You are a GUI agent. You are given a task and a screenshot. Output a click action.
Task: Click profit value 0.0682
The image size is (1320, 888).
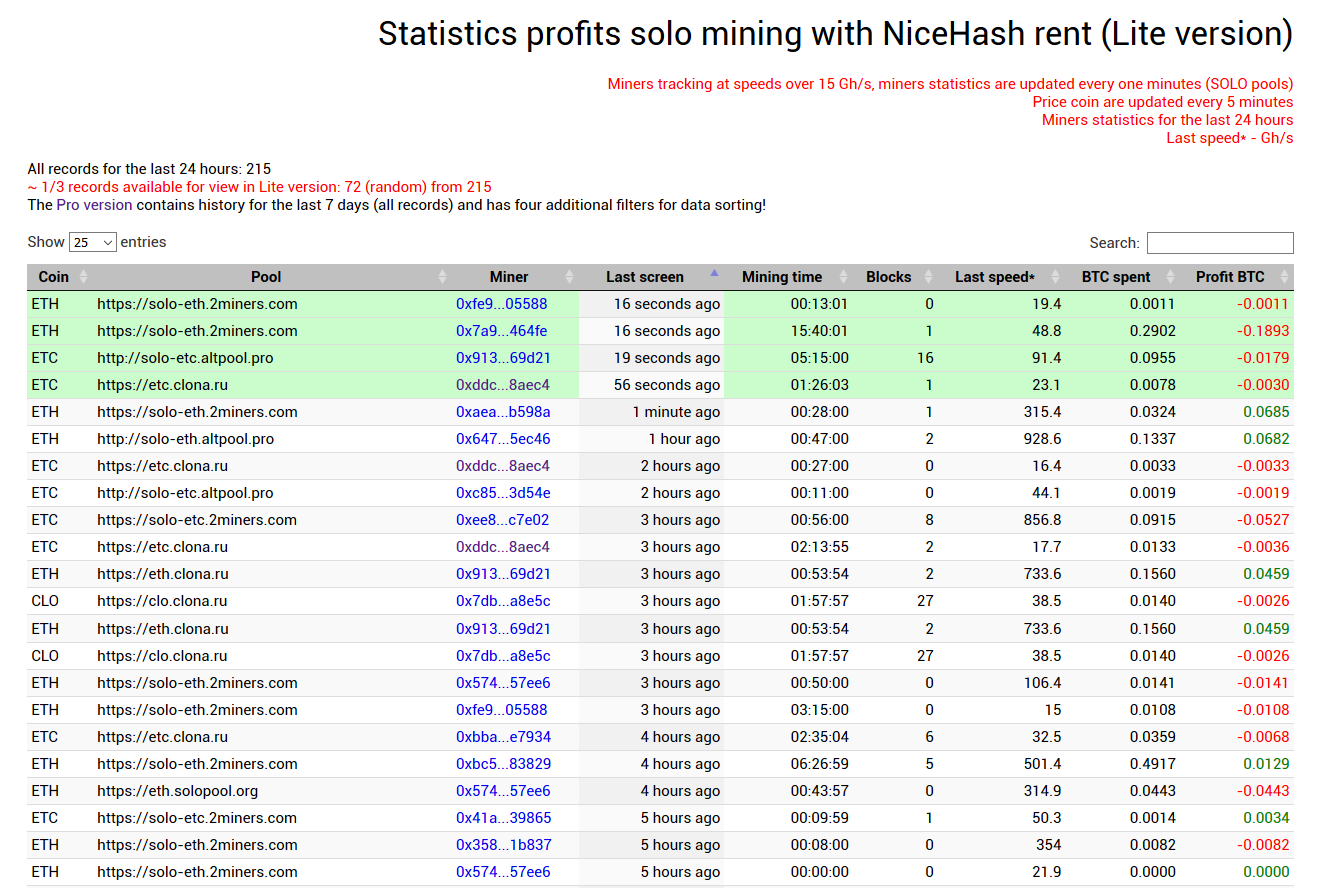[x=1265, y=439]
